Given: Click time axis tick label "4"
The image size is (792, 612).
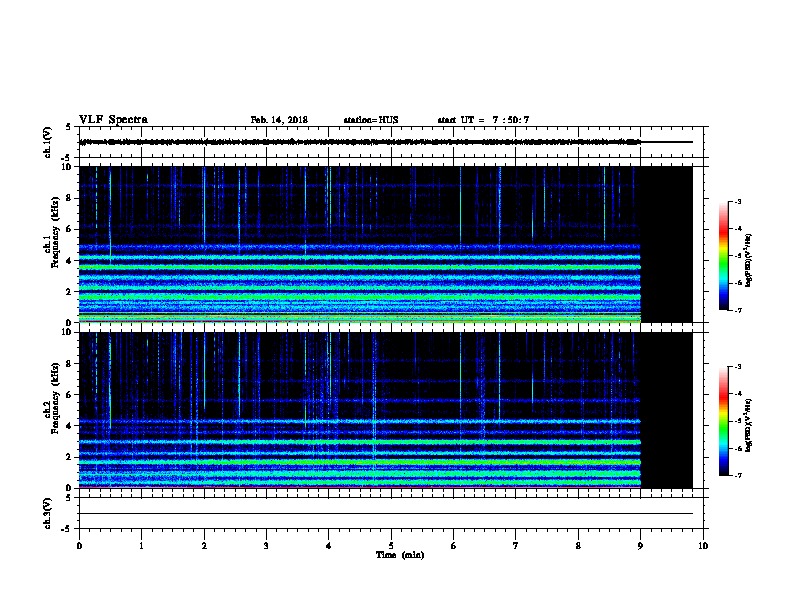Looking at the screenshot, I should click(329, 546).
